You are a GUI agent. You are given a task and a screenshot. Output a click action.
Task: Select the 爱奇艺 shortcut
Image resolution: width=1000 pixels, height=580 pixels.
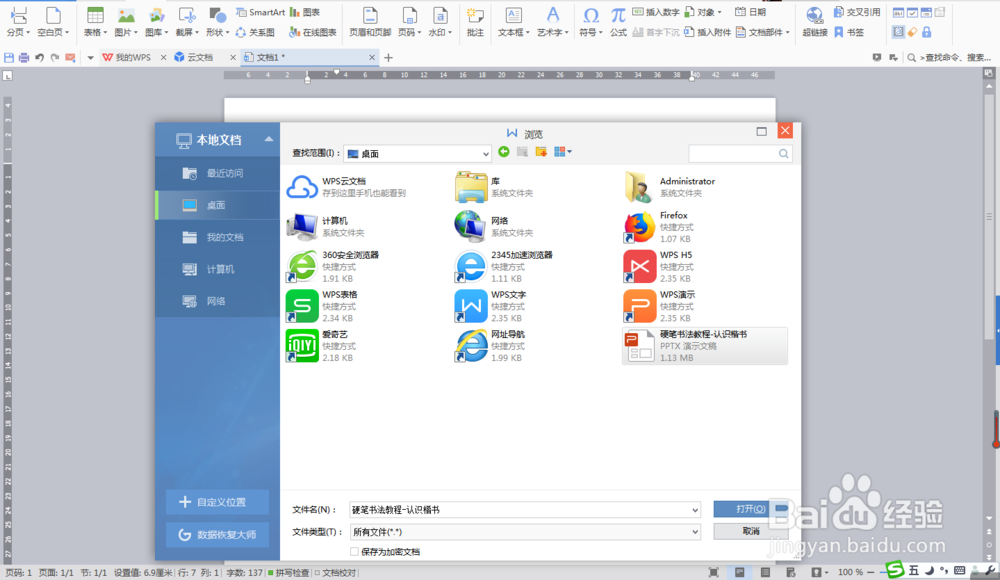pos(319,345)
